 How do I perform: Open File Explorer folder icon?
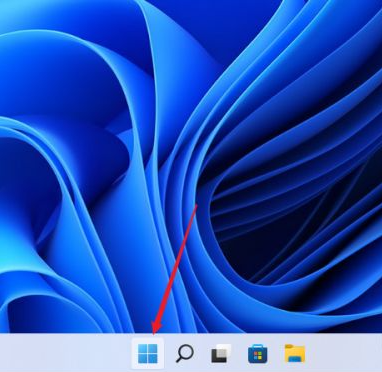coord(295,354)
